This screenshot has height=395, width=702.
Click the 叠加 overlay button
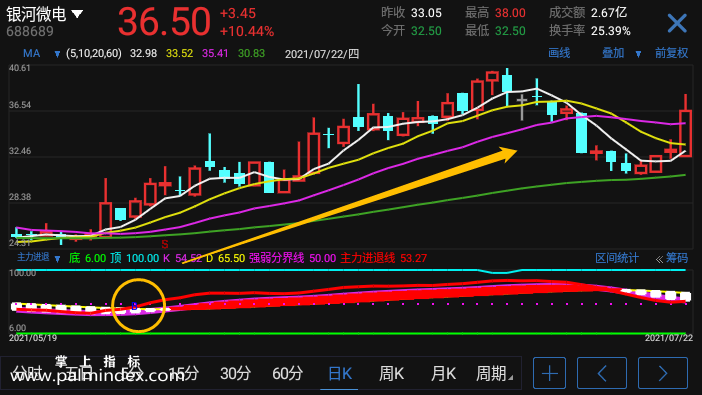coord(613,53)
